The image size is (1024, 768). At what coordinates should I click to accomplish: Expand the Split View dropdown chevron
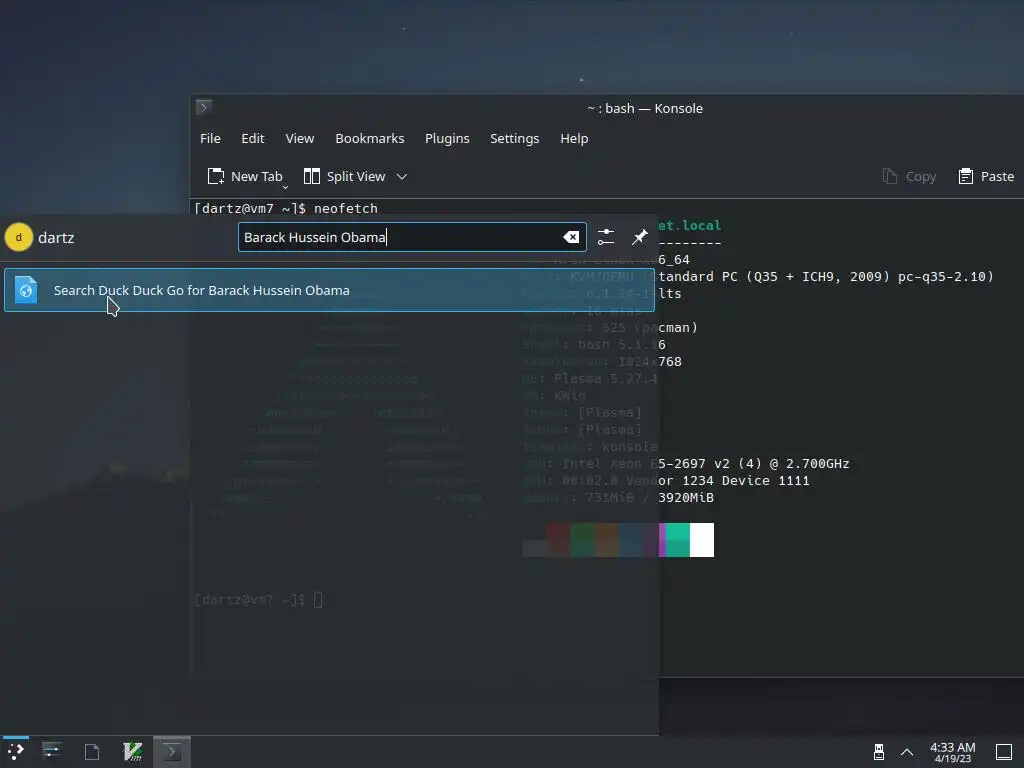coord(402,176)
